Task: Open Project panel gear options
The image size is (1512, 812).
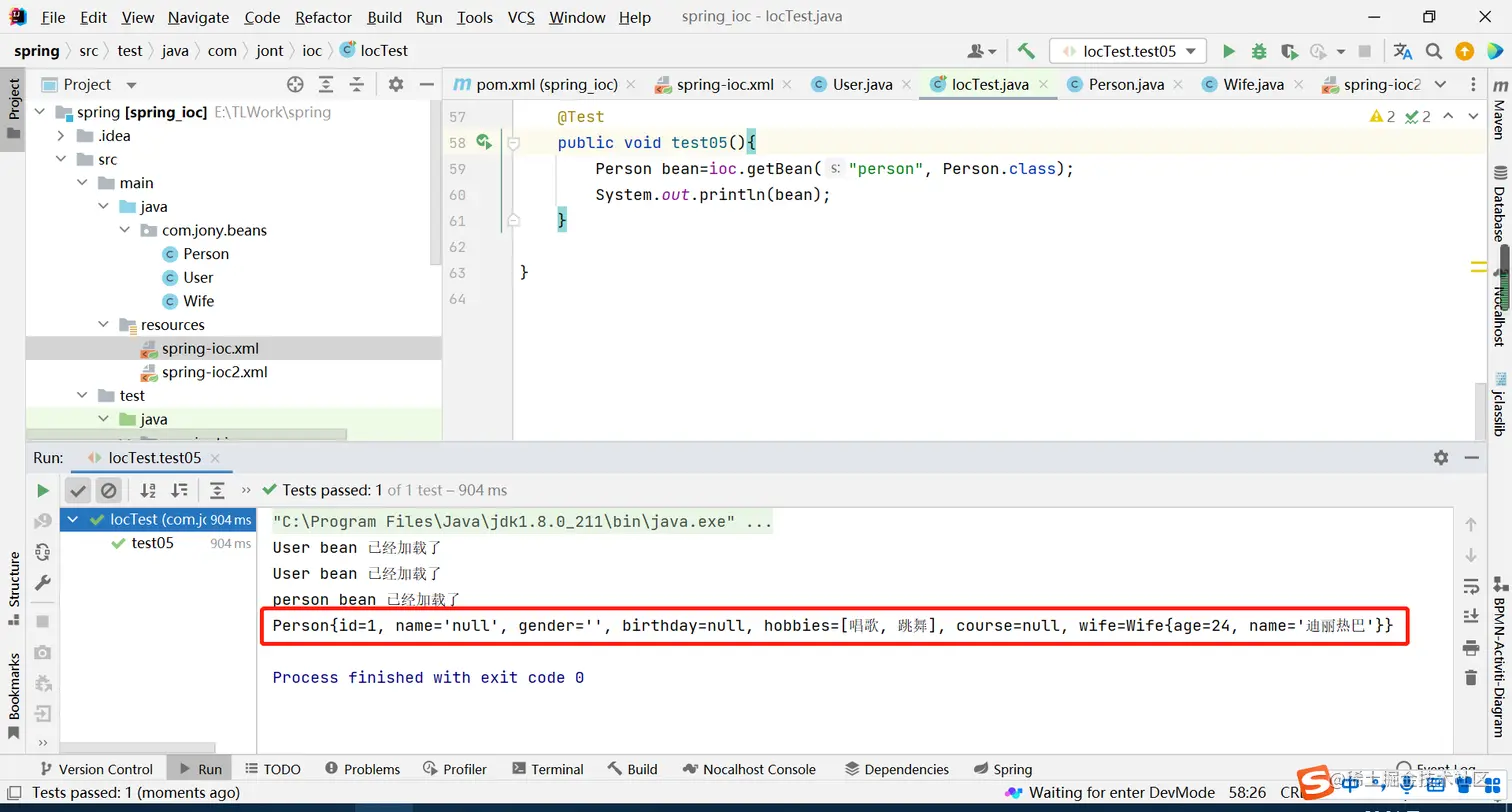Action: pos(396,85)
